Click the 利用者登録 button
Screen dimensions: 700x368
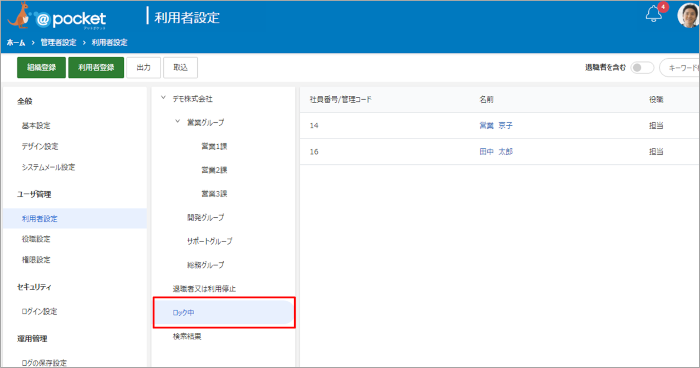coord(96,67)
